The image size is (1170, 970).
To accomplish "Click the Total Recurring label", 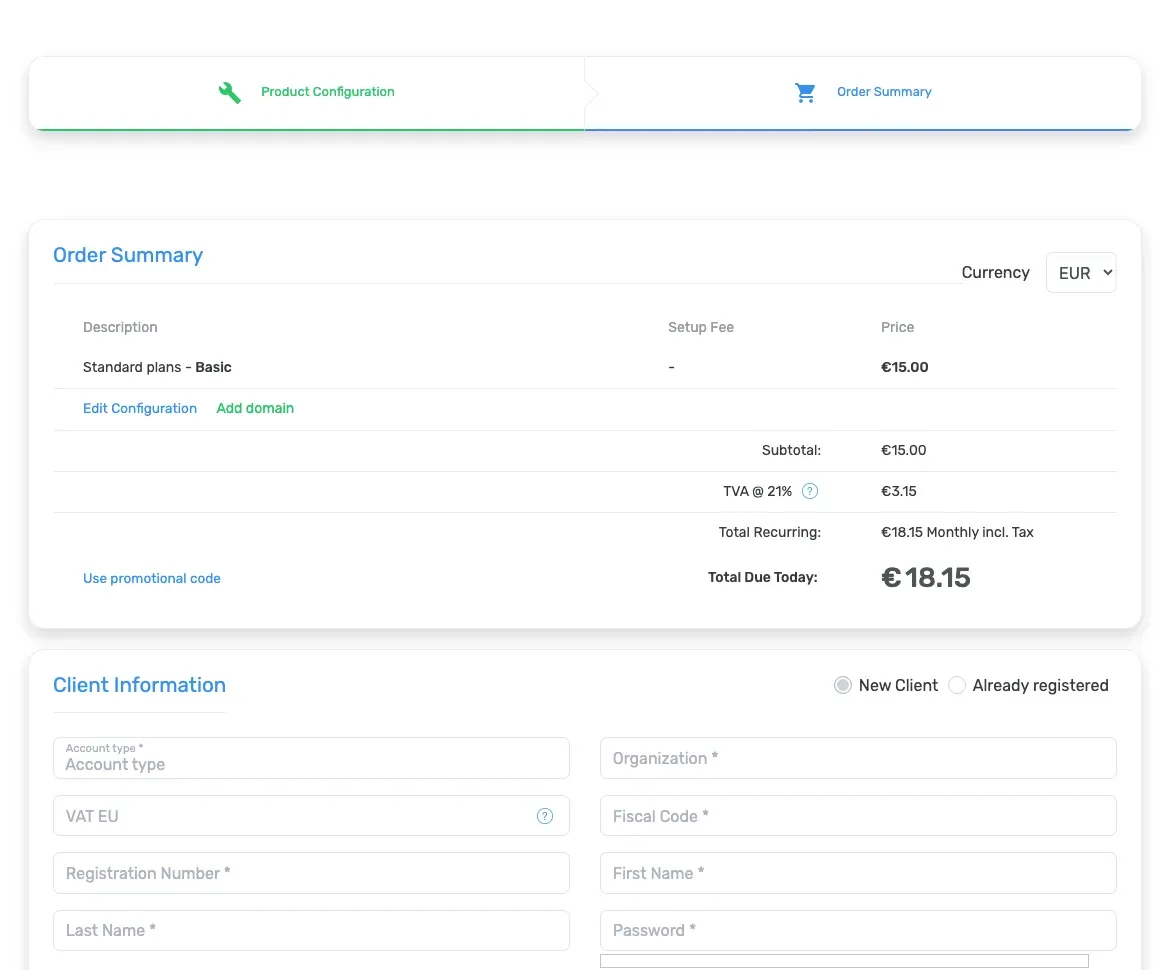I will click(x=769, y=532).
